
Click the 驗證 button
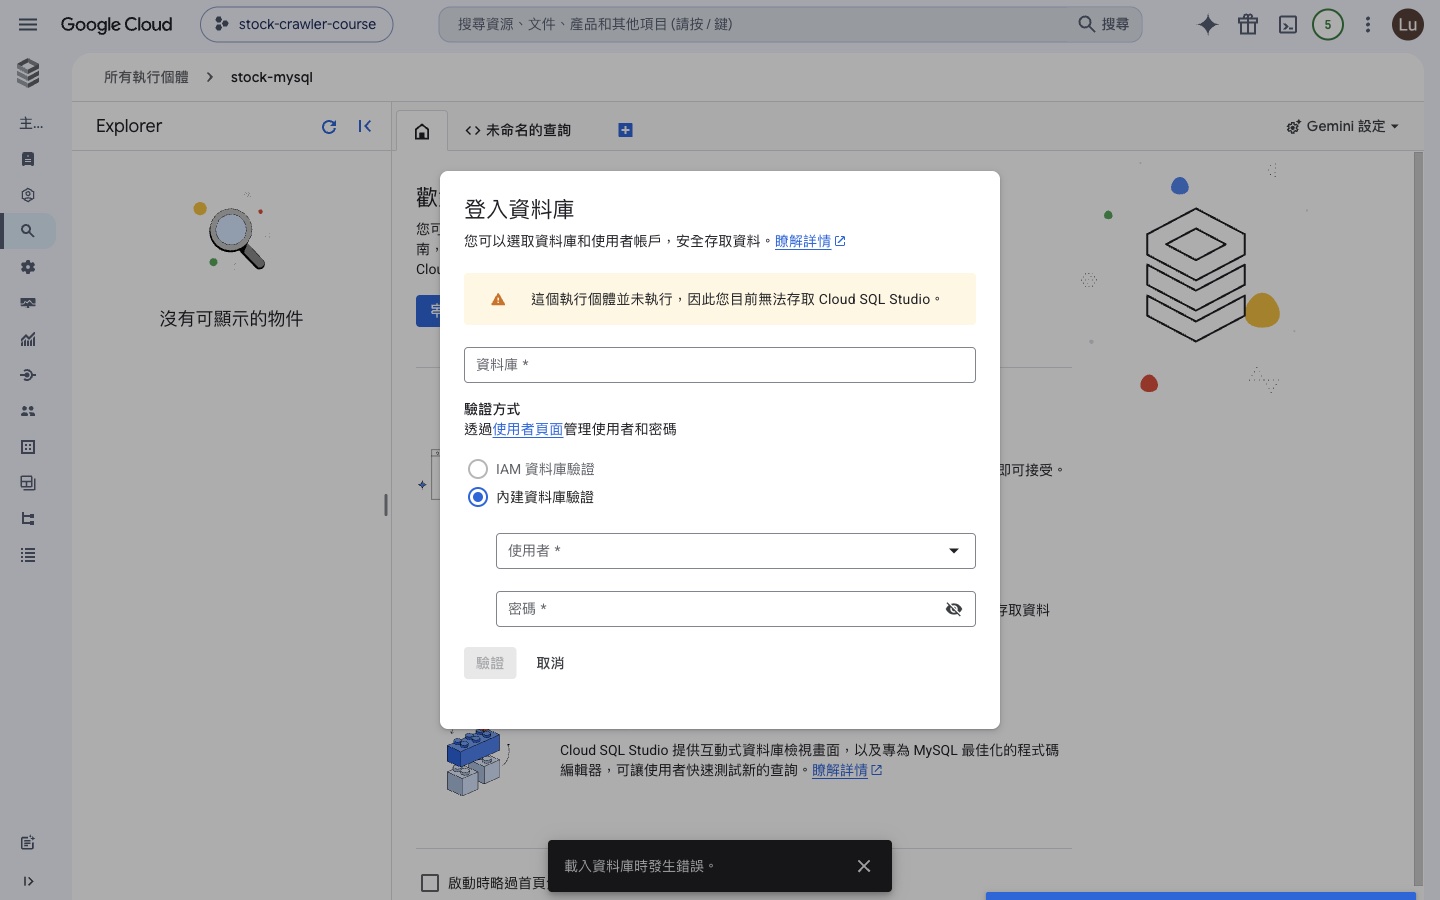[490, 663]
